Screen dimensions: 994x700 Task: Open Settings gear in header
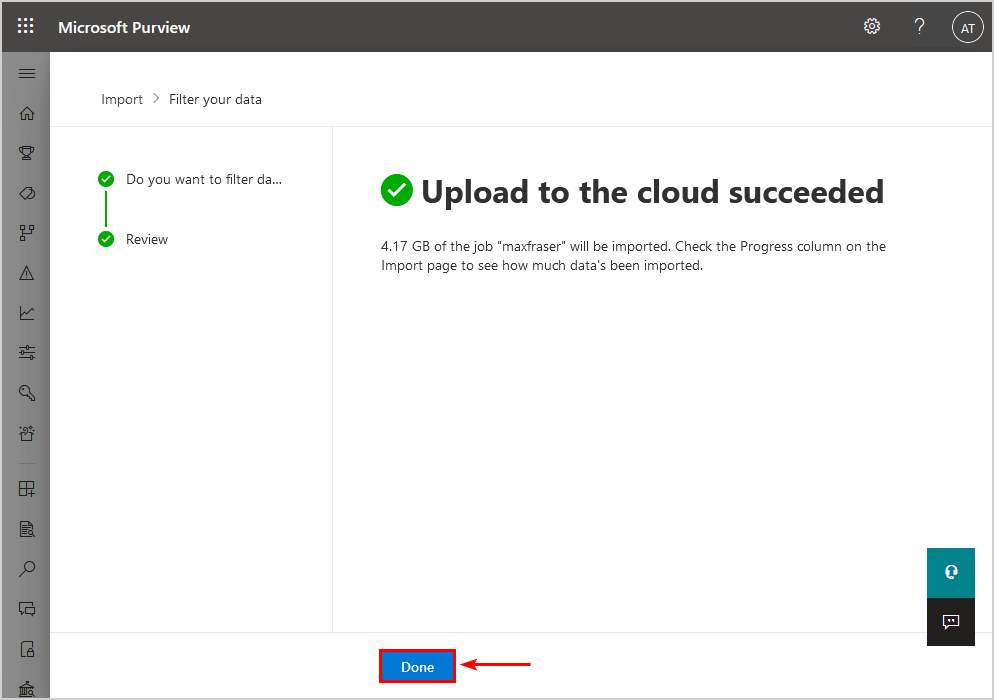(x=872, y=26)
